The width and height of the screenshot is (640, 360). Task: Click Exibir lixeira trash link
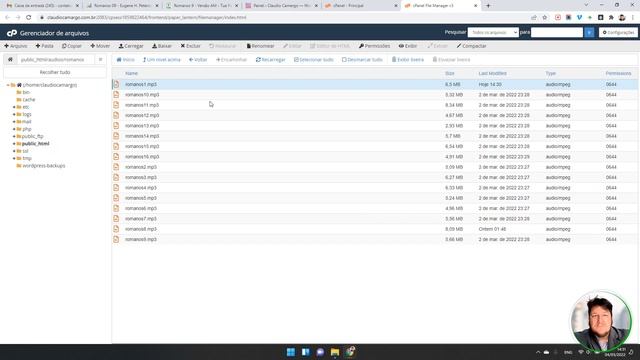pyautogui.click(x=408, y=60)
